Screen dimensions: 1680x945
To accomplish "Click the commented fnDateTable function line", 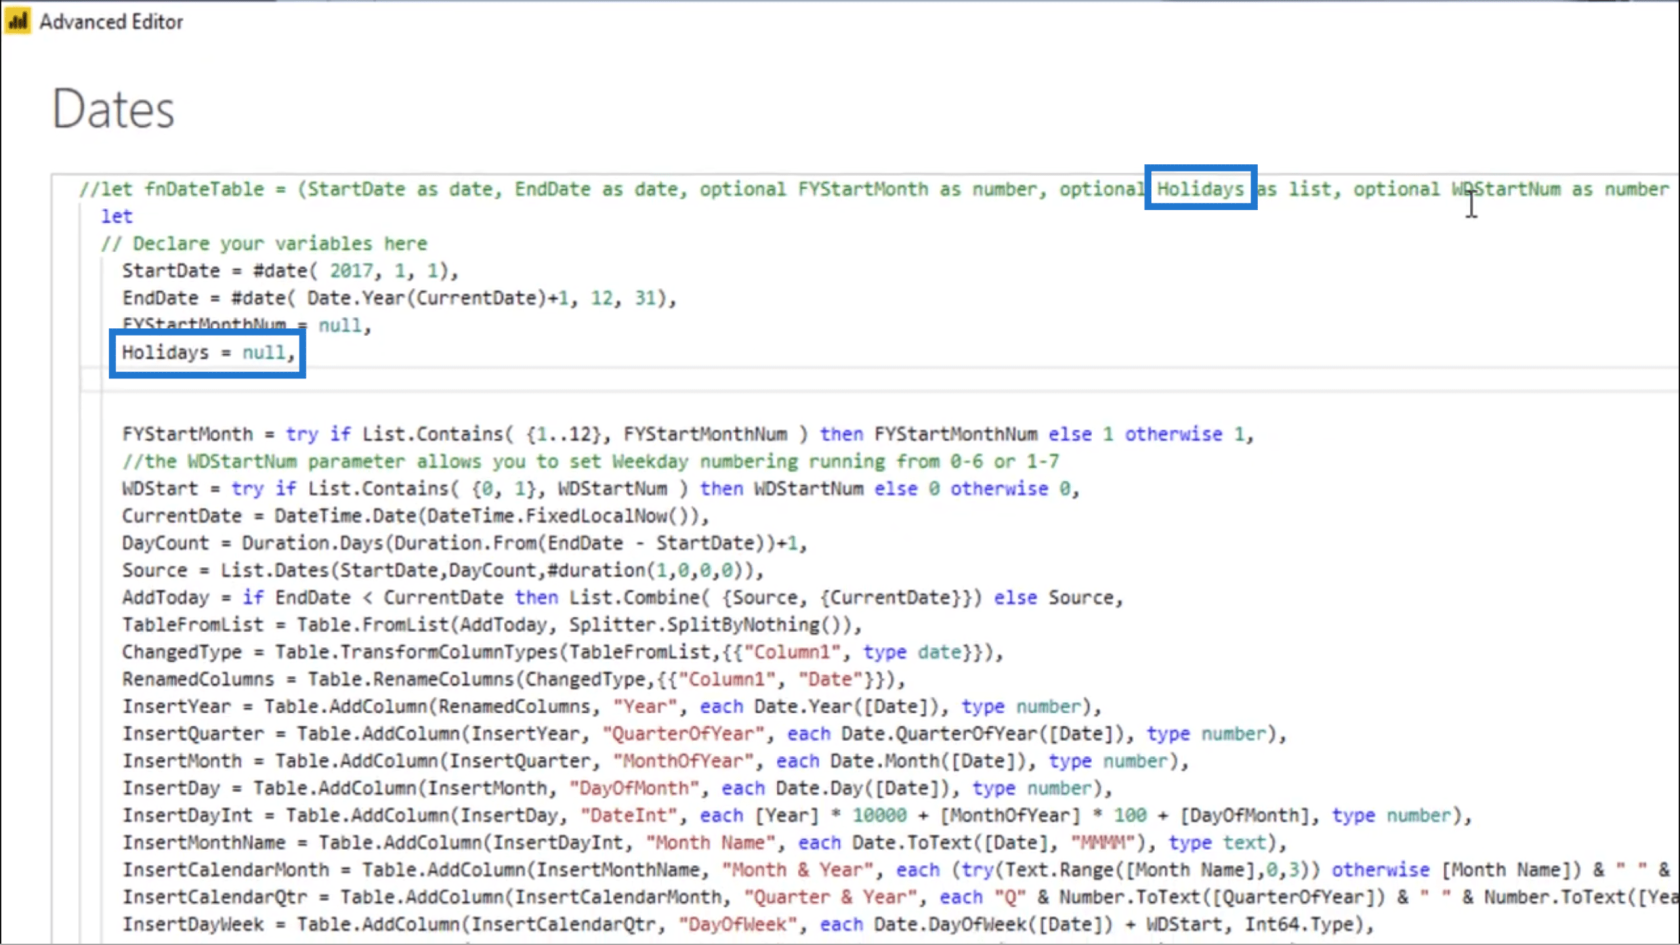I will [875, 189].
